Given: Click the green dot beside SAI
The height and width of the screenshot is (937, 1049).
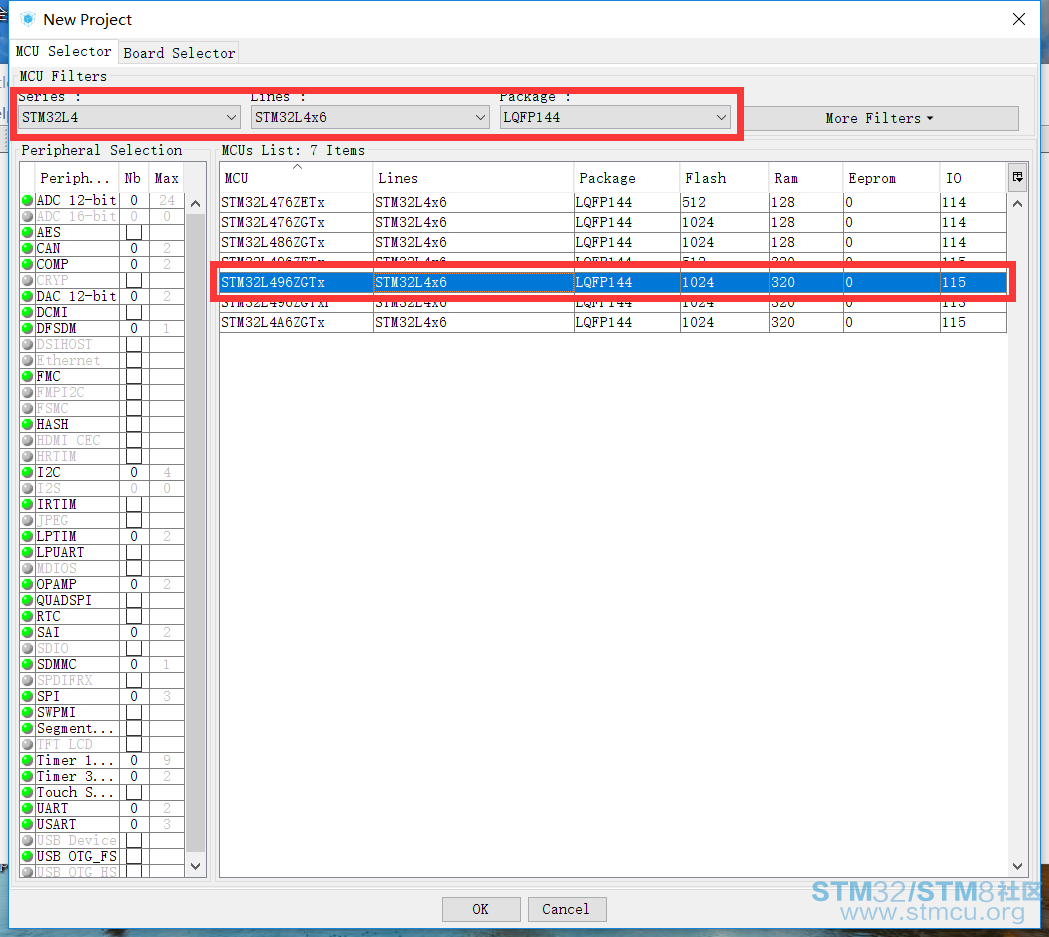Looking at the screenshot, I should (27, 632).
